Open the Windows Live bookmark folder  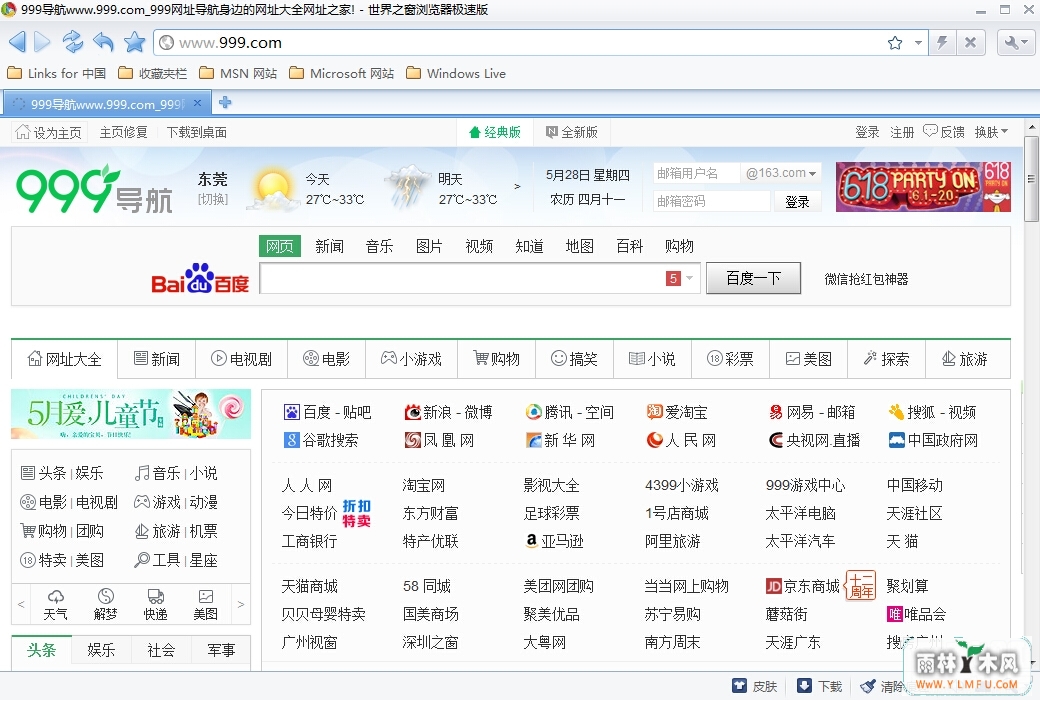tap(456, 74)
